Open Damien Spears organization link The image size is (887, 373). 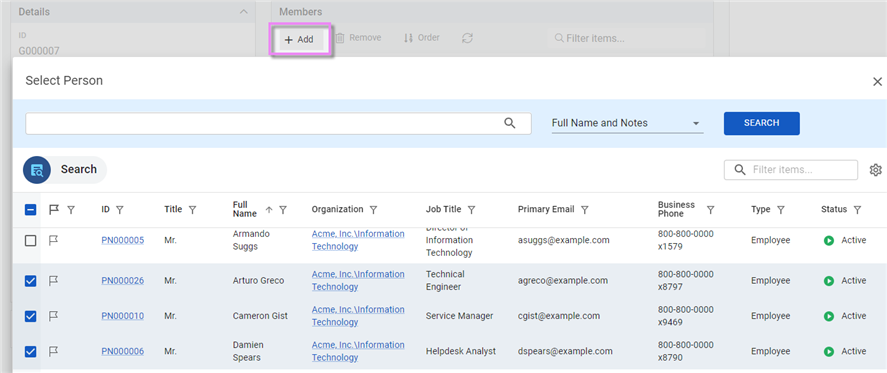(358, 351)
